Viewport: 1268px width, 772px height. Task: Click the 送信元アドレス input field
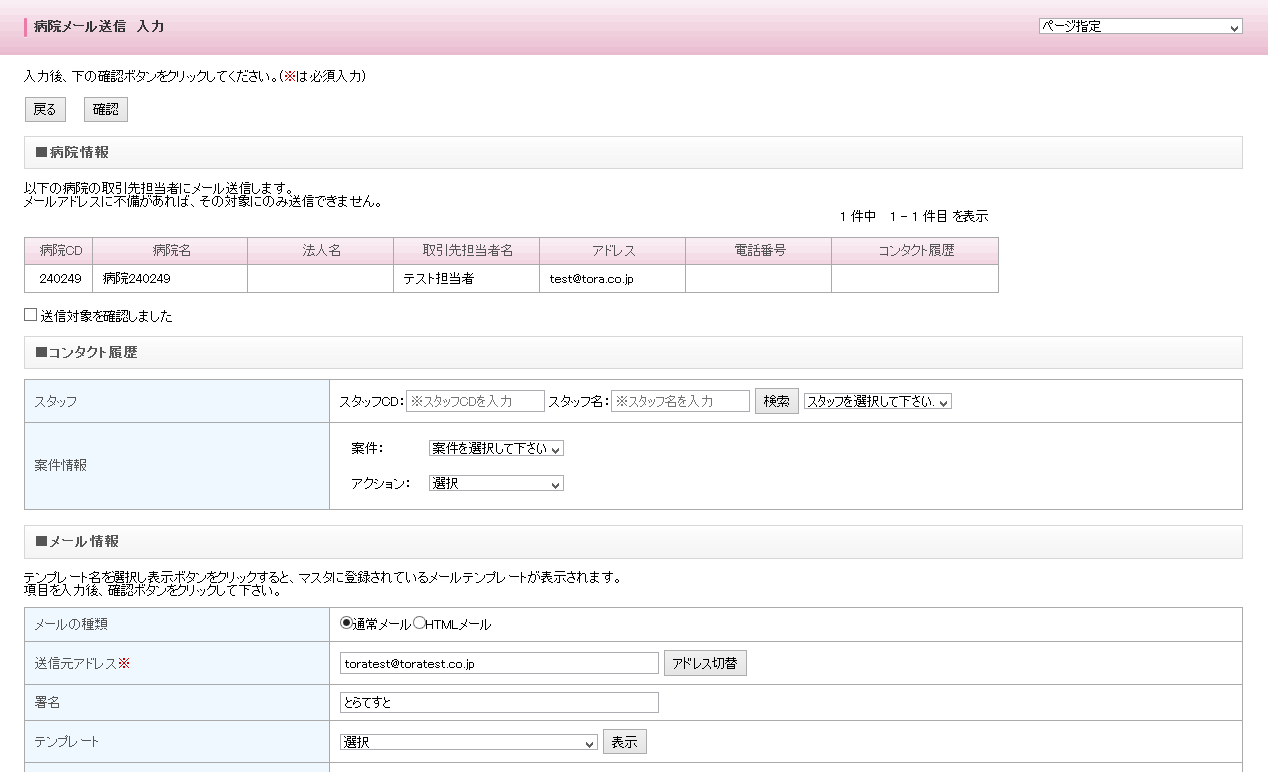tap(499, 663)
